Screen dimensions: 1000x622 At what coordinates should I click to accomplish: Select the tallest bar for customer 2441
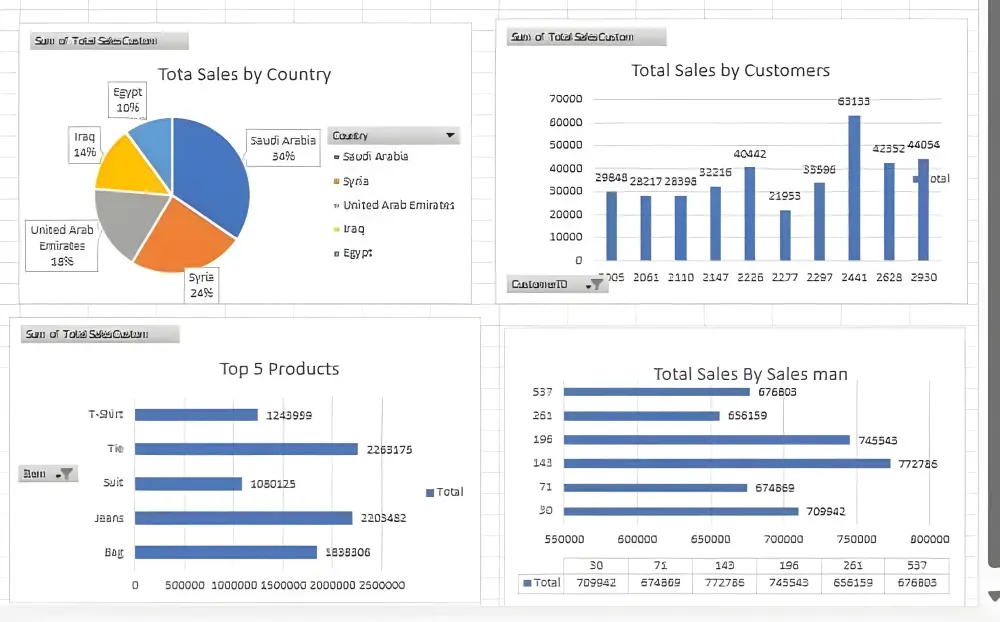coord(854,188)
